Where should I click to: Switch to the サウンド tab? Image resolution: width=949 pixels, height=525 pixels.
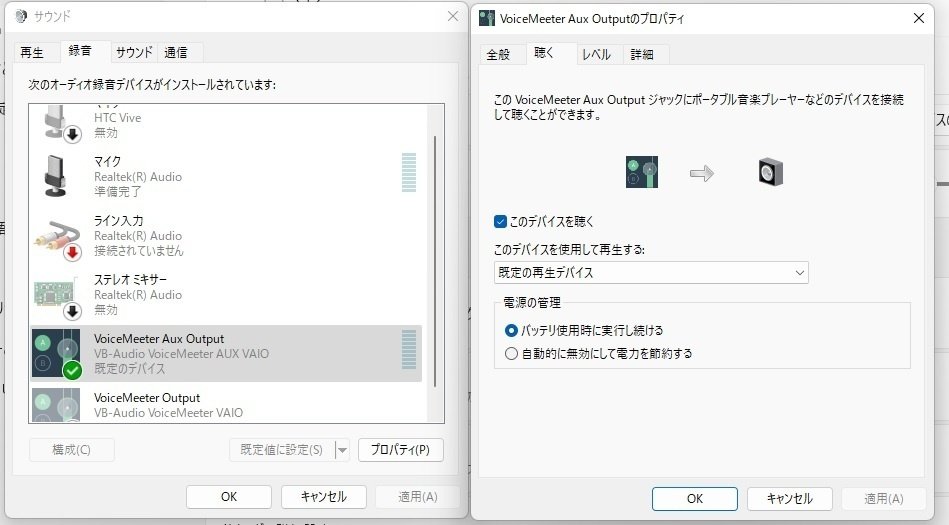click(134, 53)
